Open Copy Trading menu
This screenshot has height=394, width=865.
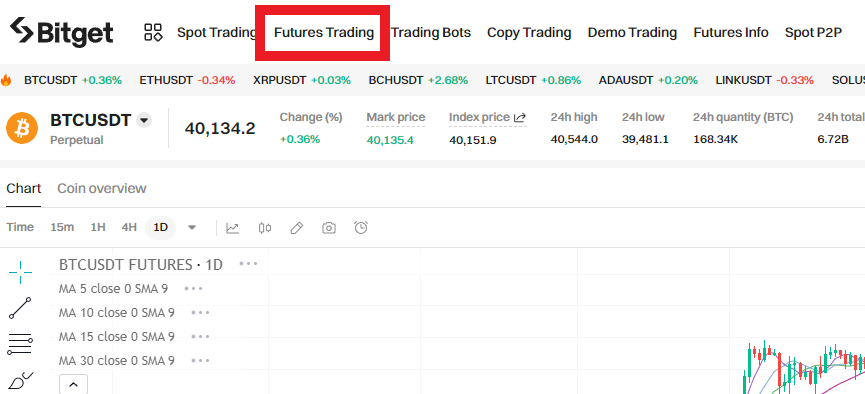click(529, 33)
